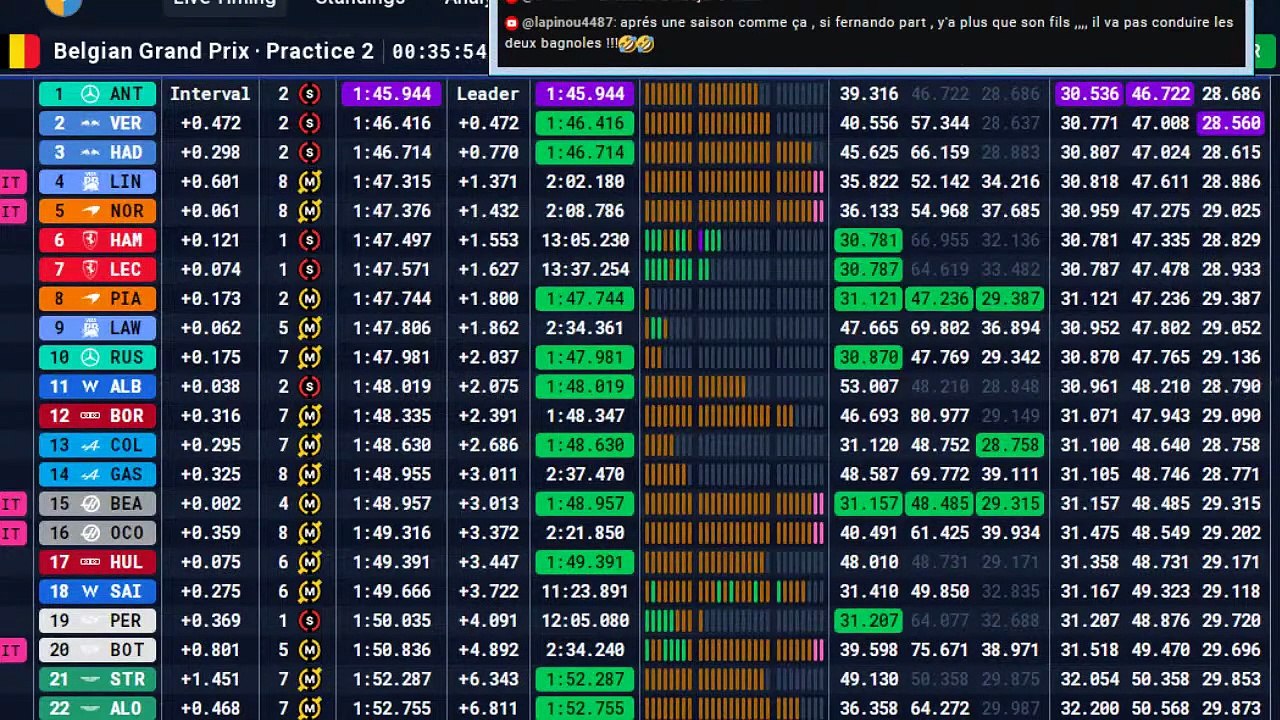Select the GAS driver badge
Image resolution: width=1280 pixels, height=720 pixels.
pos(98,474)
